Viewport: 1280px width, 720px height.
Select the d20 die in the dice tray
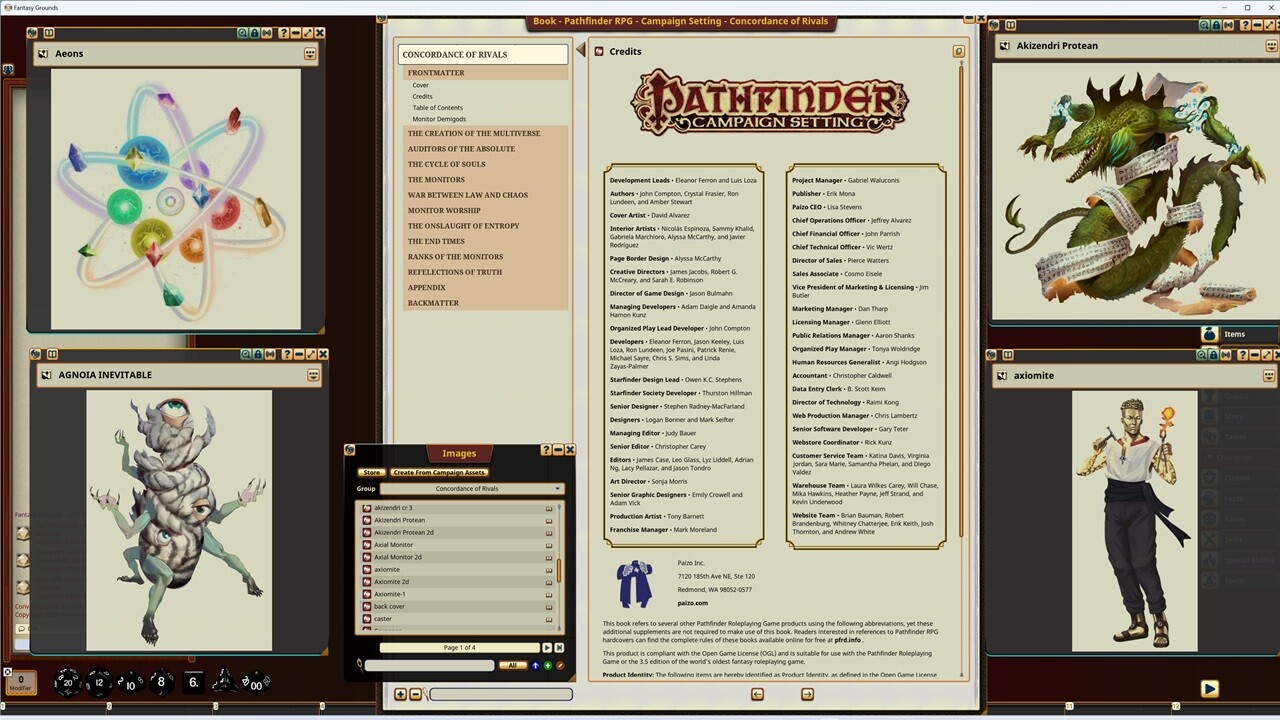point(67,683)
